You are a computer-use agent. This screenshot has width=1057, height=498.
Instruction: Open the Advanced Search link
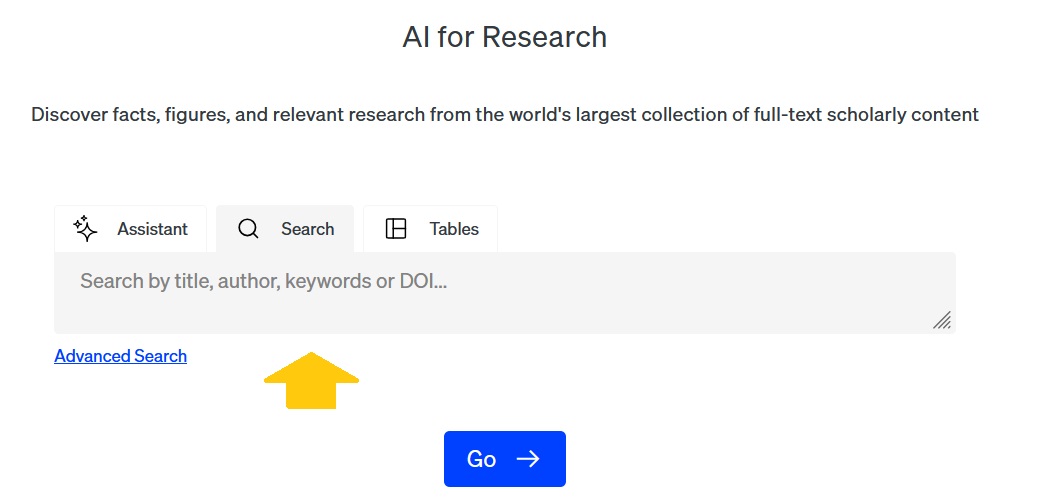[x=120, y=356]
